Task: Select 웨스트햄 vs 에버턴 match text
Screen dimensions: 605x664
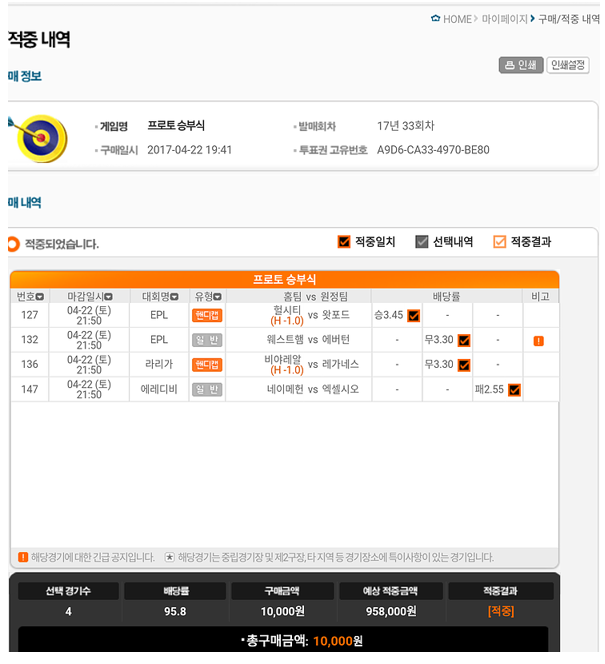Action: pyautogui.click(x=308, y=340)
